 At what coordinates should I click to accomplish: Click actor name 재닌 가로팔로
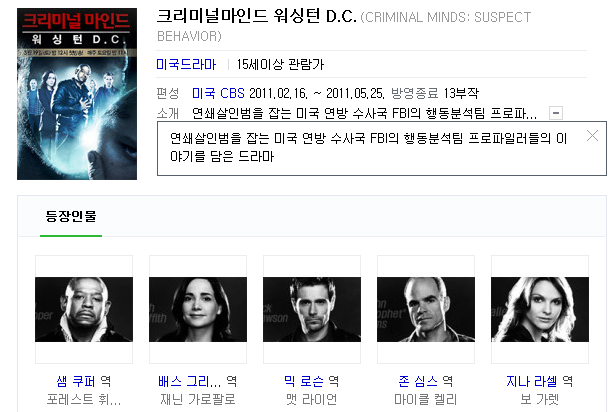click(198, 399)
